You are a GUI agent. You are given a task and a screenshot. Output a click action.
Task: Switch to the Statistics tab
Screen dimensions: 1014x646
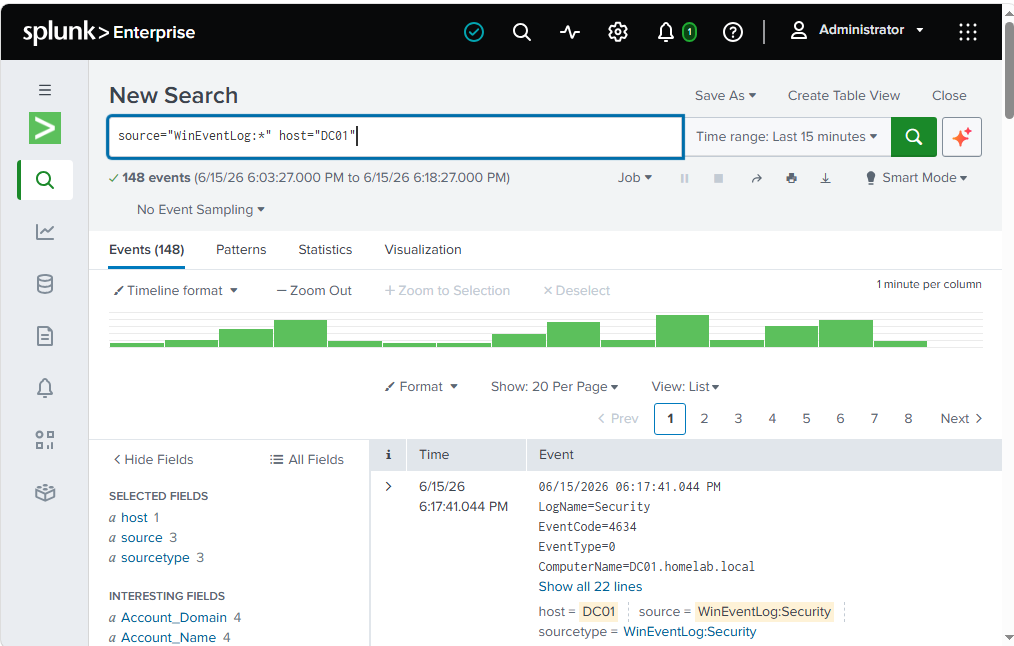coord(325,250)
